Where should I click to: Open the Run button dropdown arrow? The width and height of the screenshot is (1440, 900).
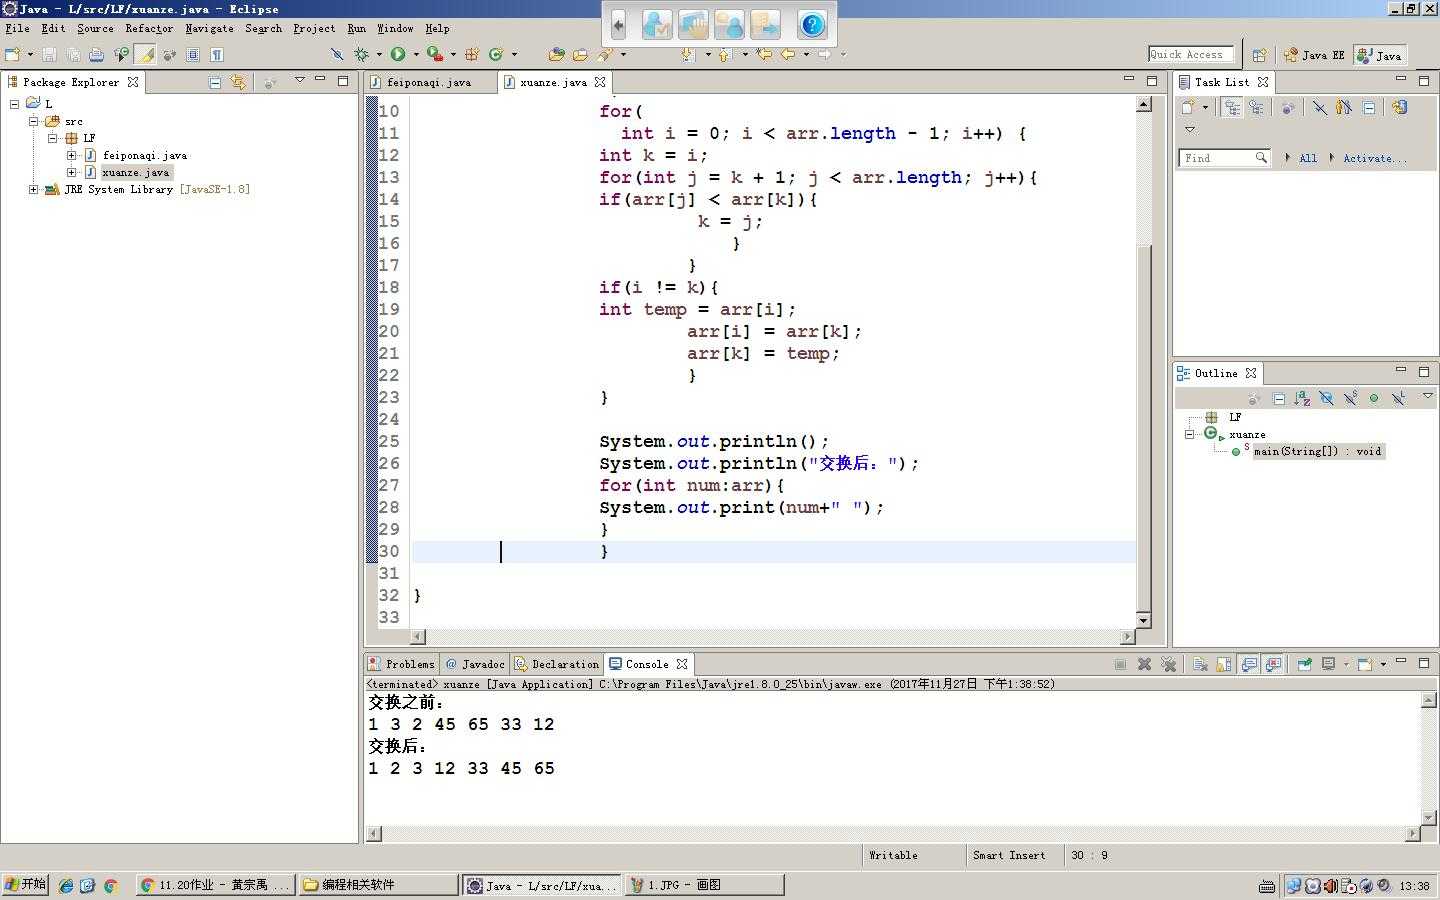[416, 55]
